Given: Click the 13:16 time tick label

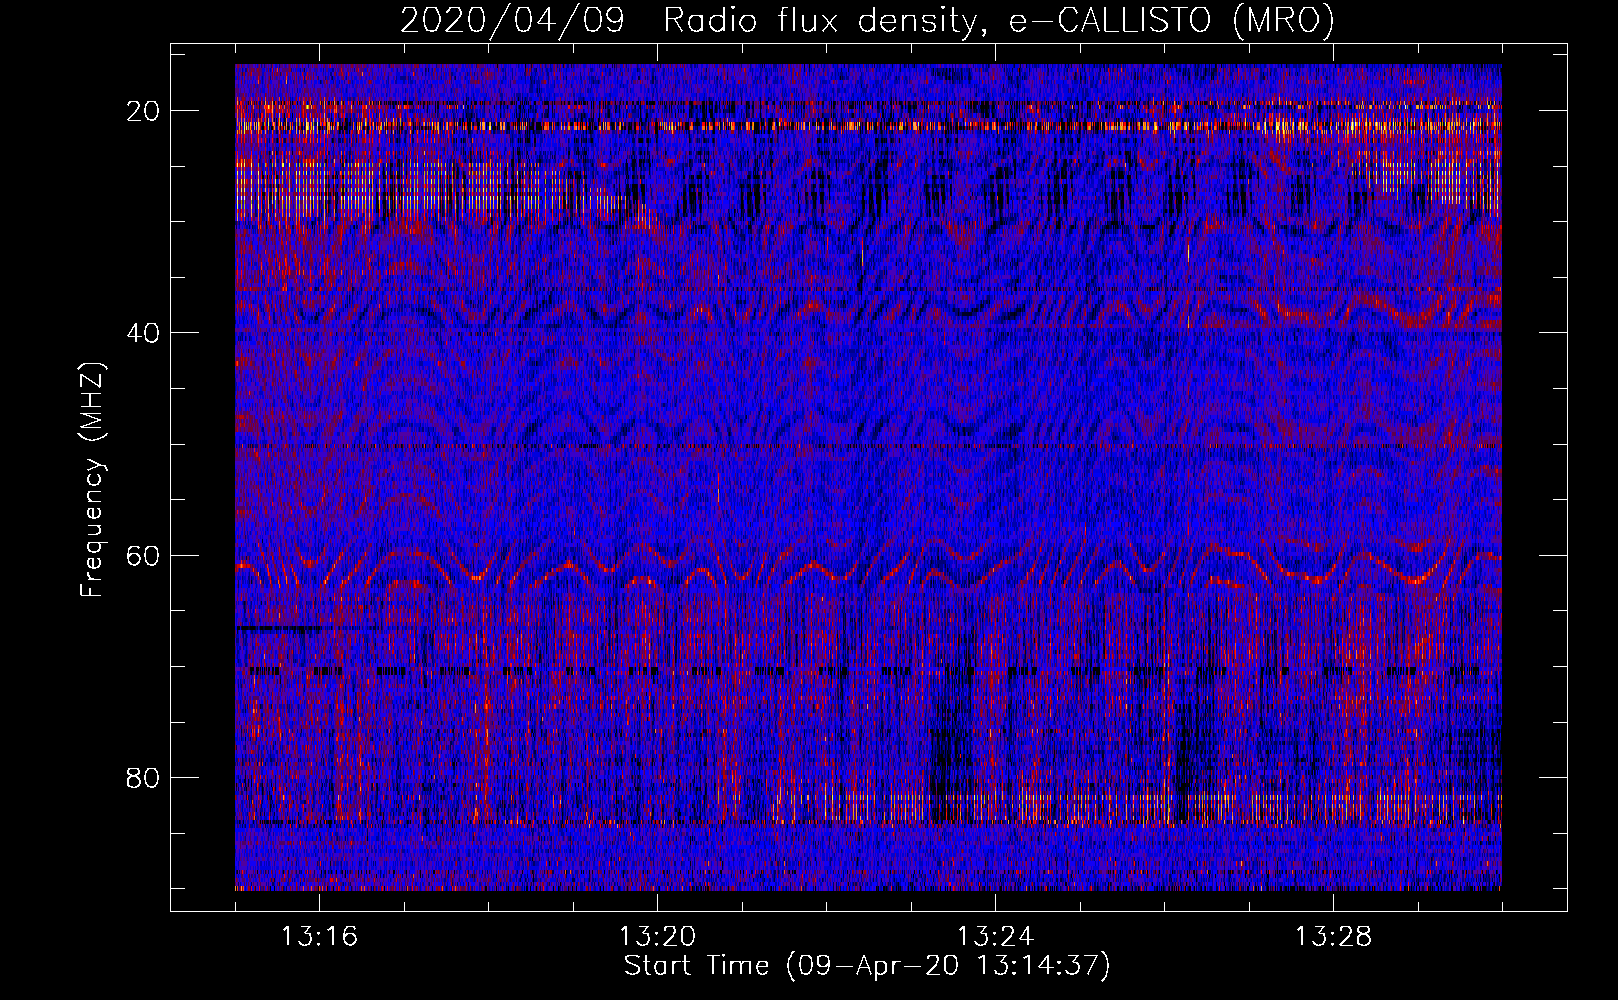Looking at the screenshot, I should pyautogui.click(x=319, y=937).
